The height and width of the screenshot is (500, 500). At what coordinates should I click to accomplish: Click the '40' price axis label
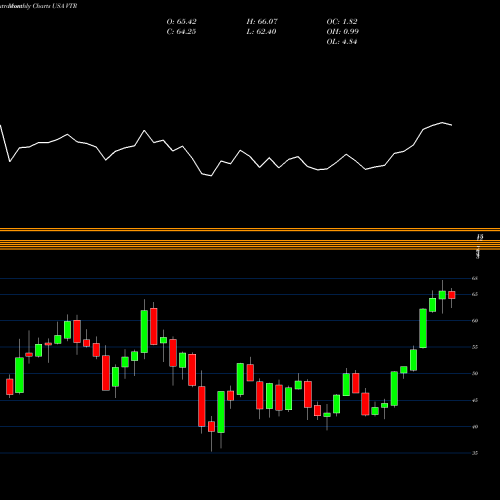475,427
